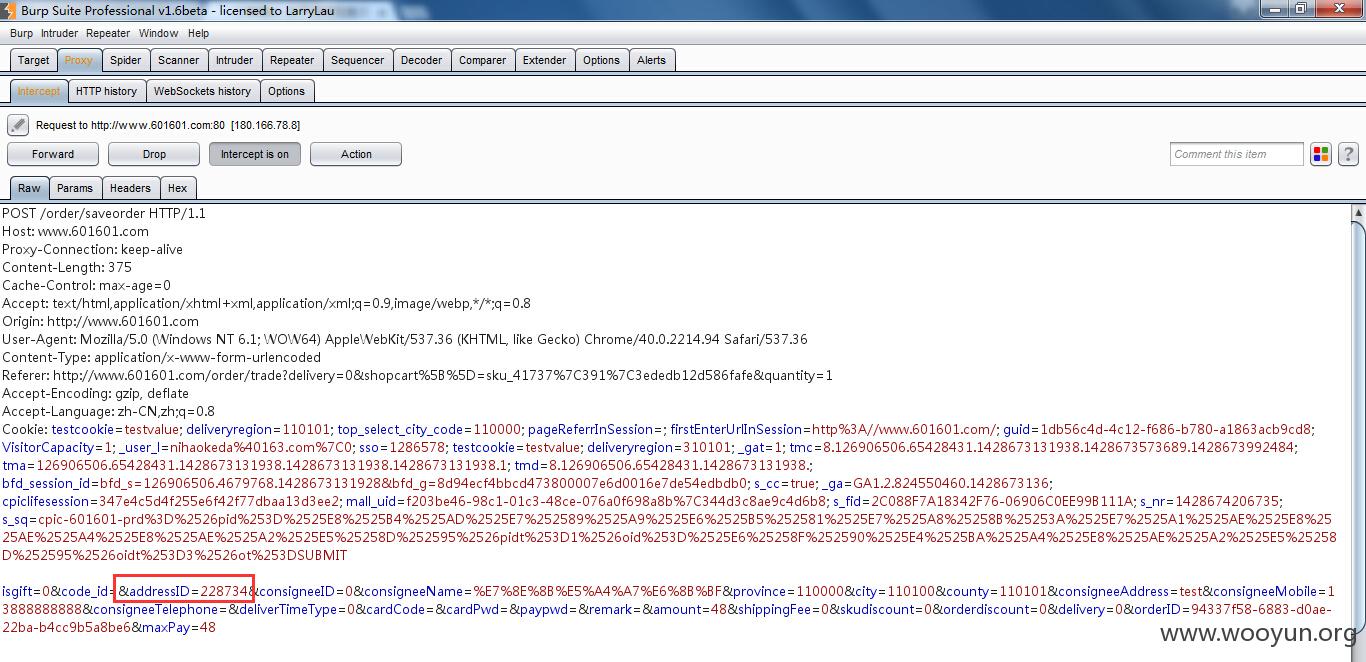Toggle the Intercept is on button
Screen dimensions: 1366x662
255,154
